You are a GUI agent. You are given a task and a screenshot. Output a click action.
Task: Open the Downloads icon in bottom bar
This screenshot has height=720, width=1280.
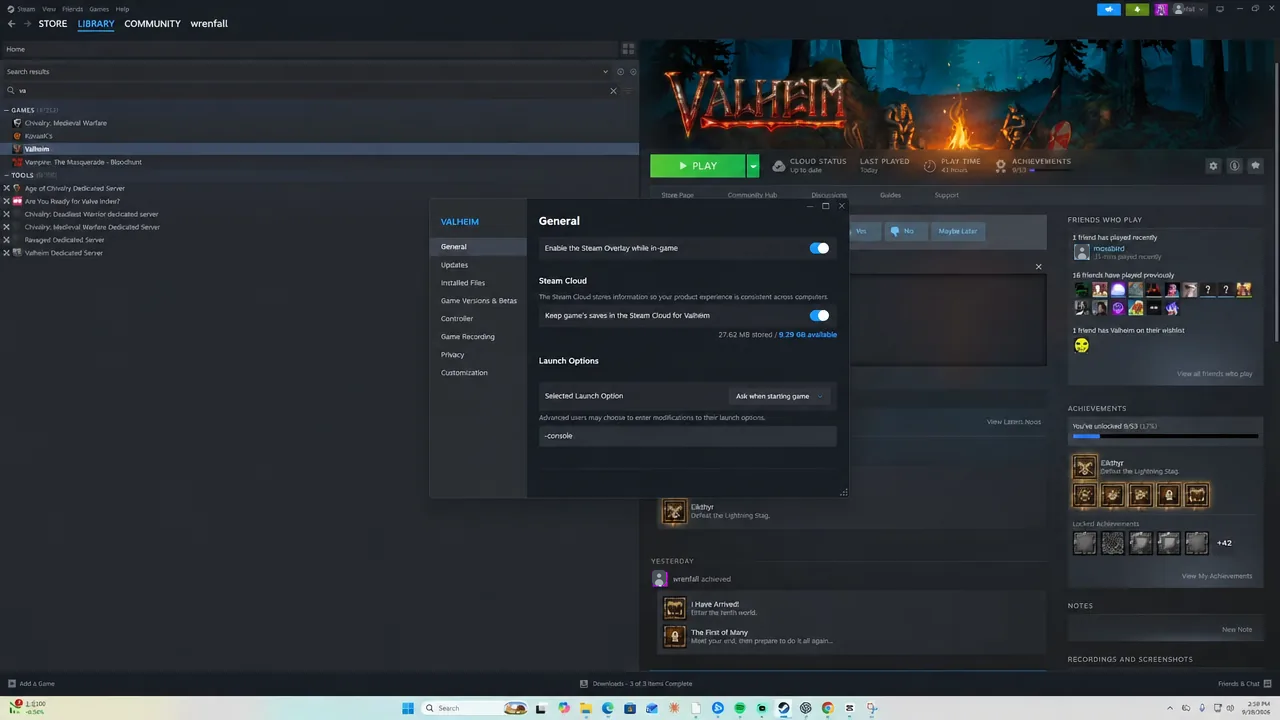pyautogui.click(x=584, y=684)
